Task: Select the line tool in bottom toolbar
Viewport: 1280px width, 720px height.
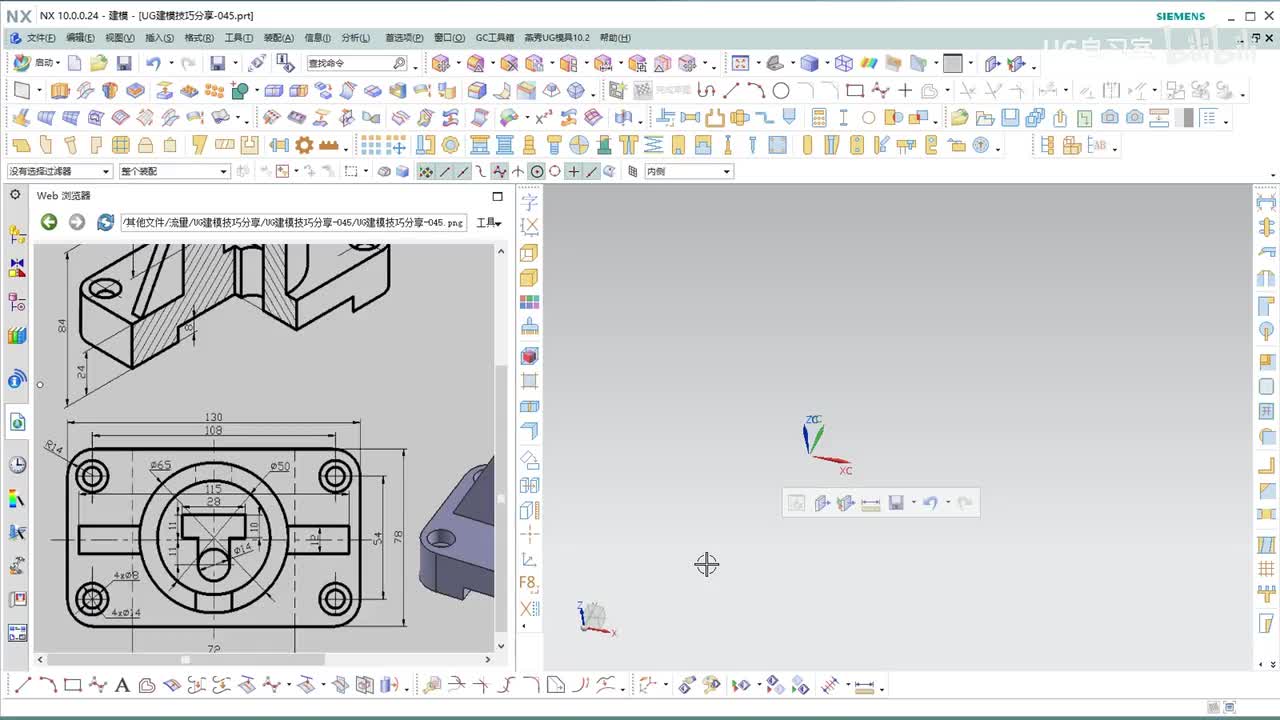Action: click(22, 686)
